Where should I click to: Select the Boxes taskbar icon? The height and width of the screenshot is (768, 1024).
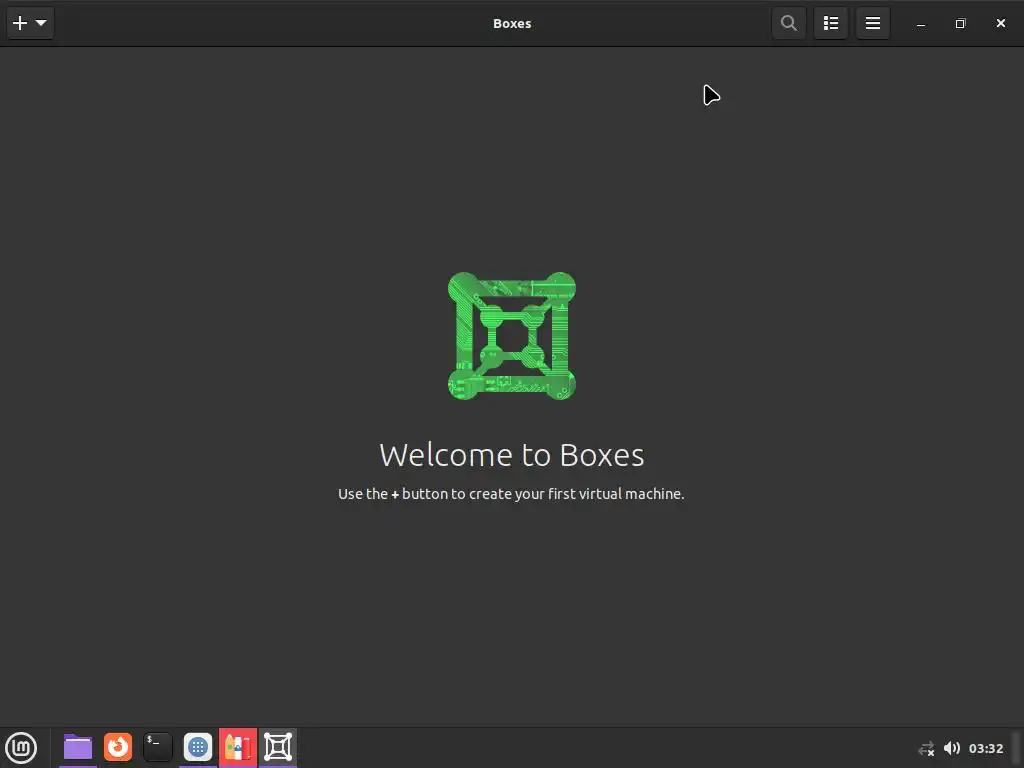278,747
